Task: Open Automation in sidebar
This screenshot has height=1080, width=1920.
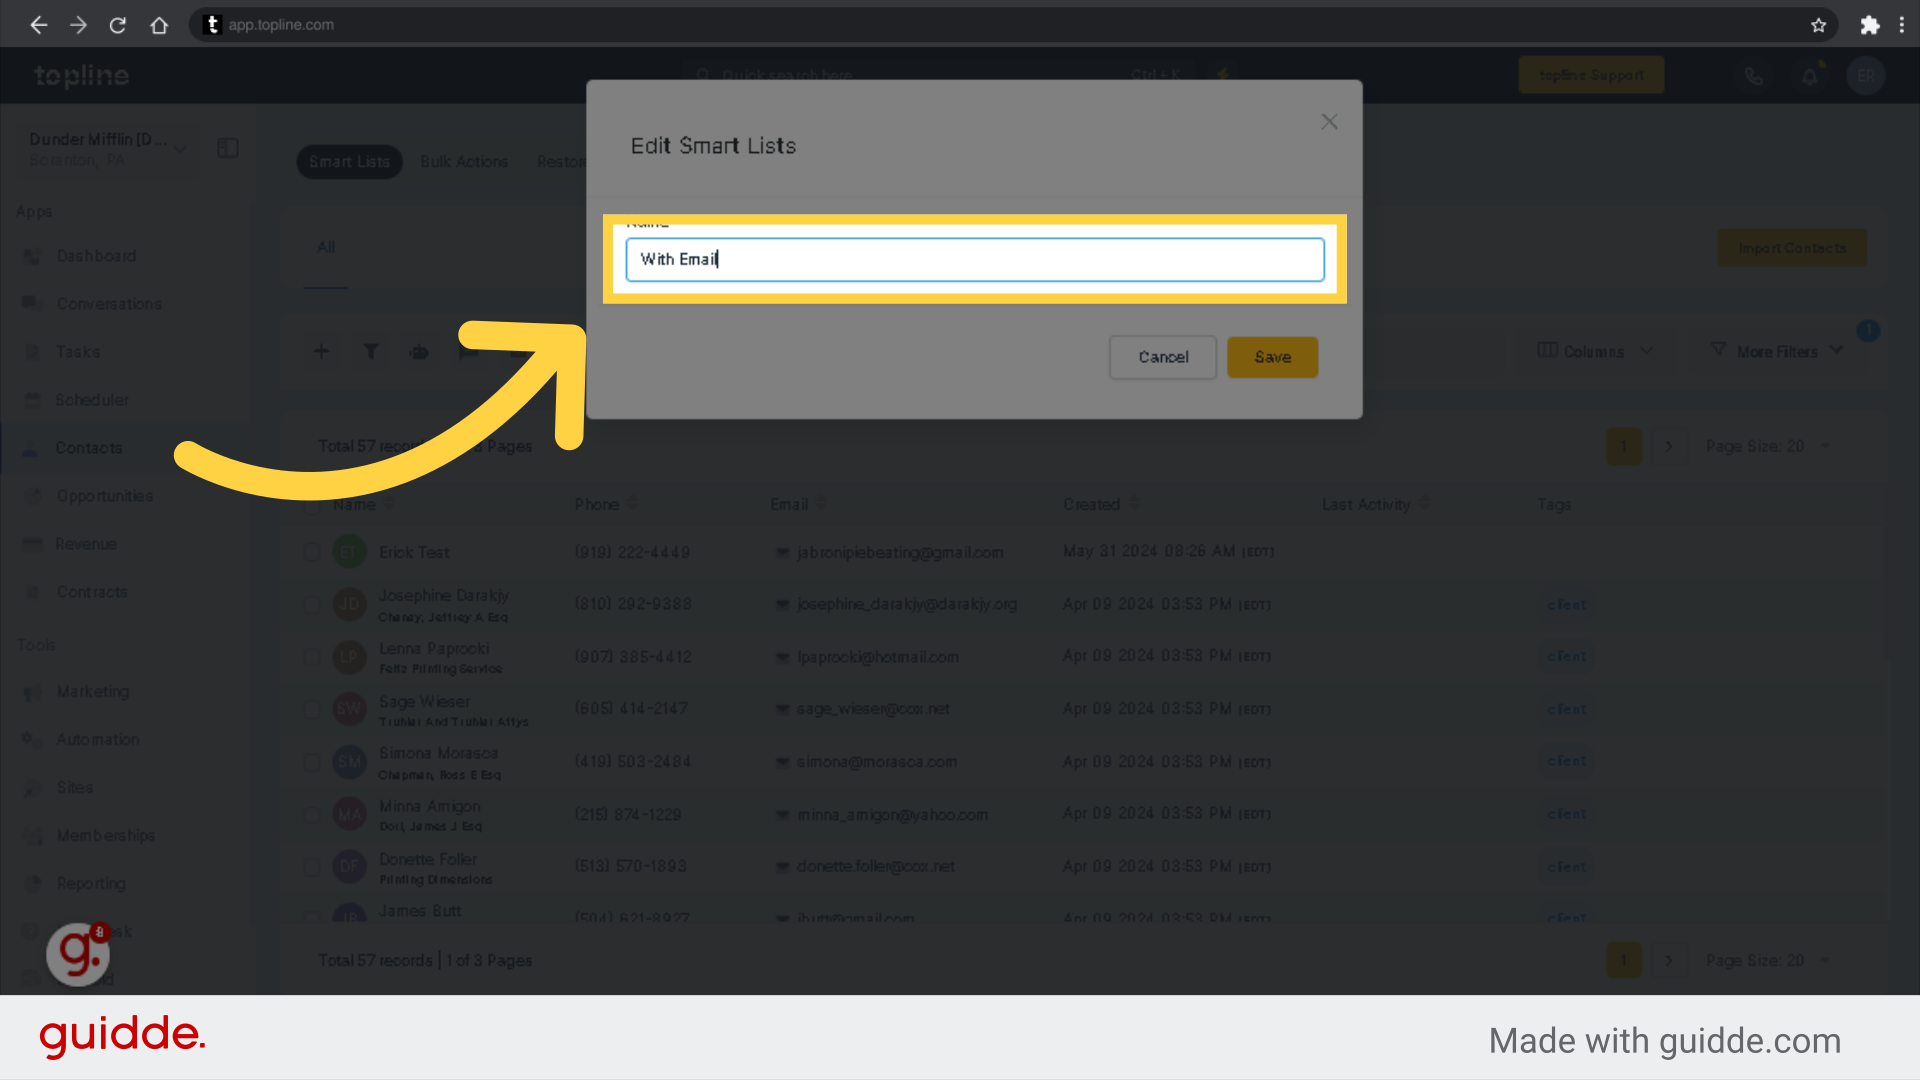Action: coord(97,740)
